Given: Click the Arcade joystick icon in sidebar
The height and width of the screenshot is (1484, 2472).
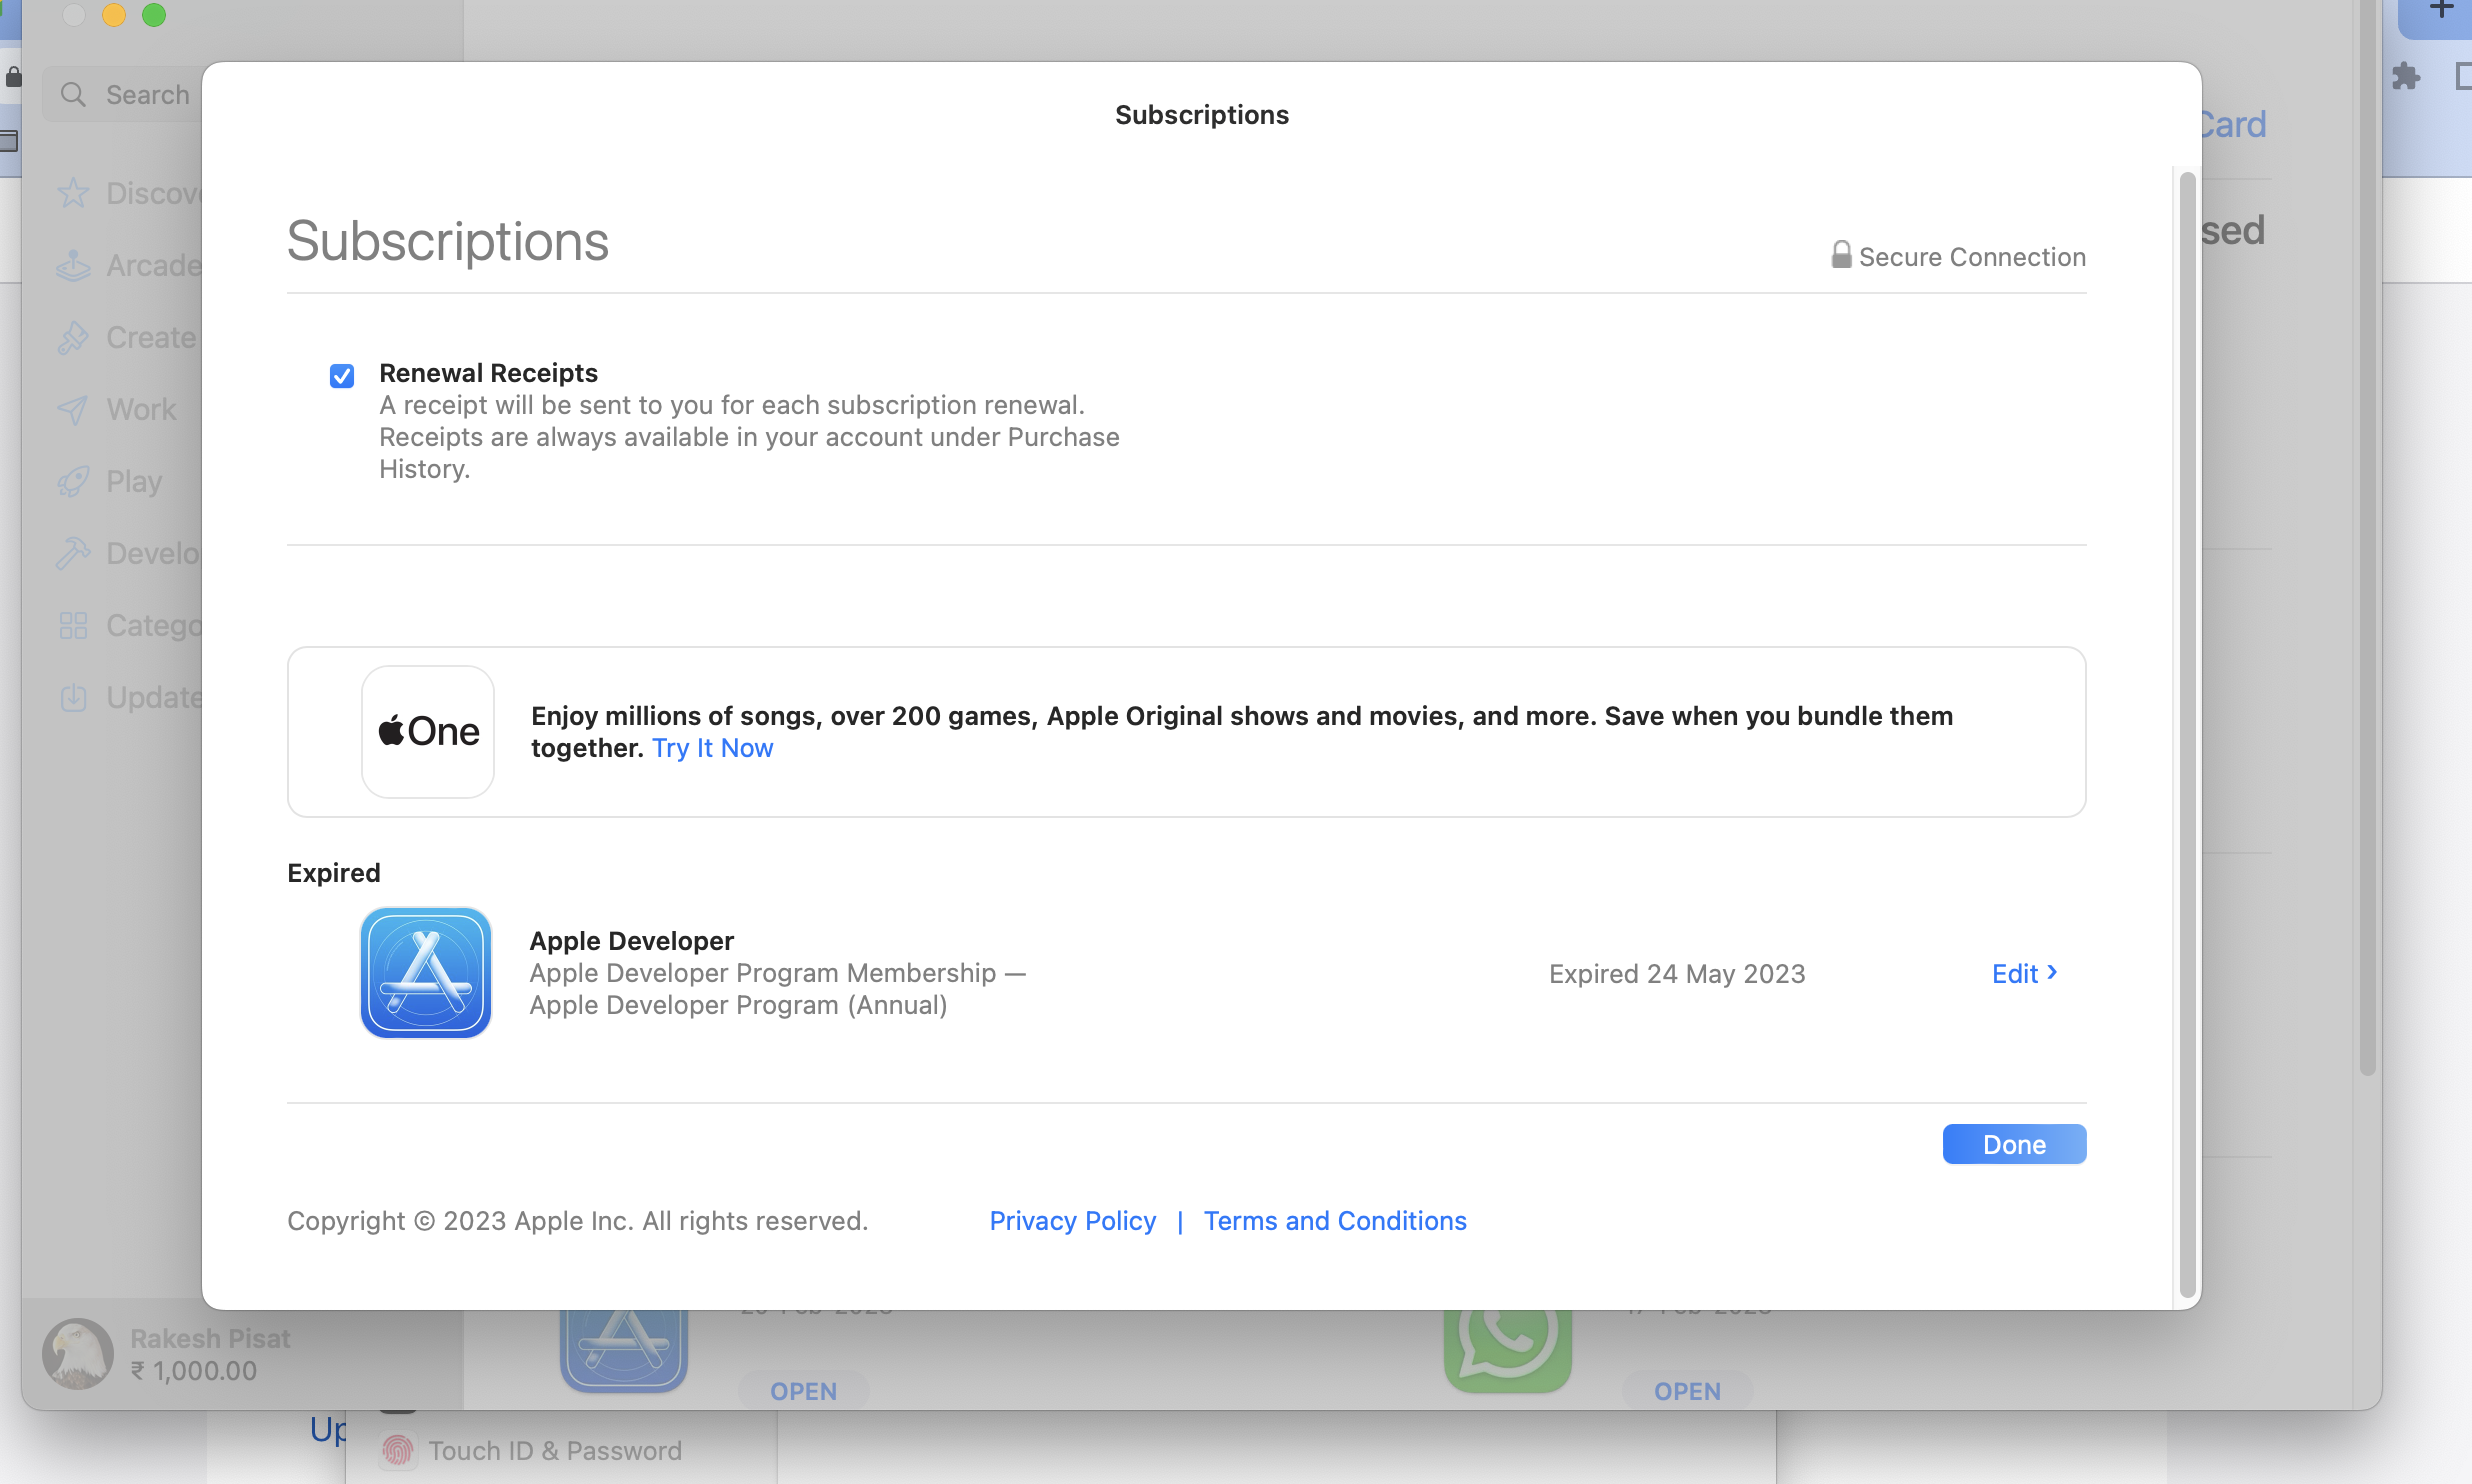Looking at the screenshot, I should [x=73, y=265].
